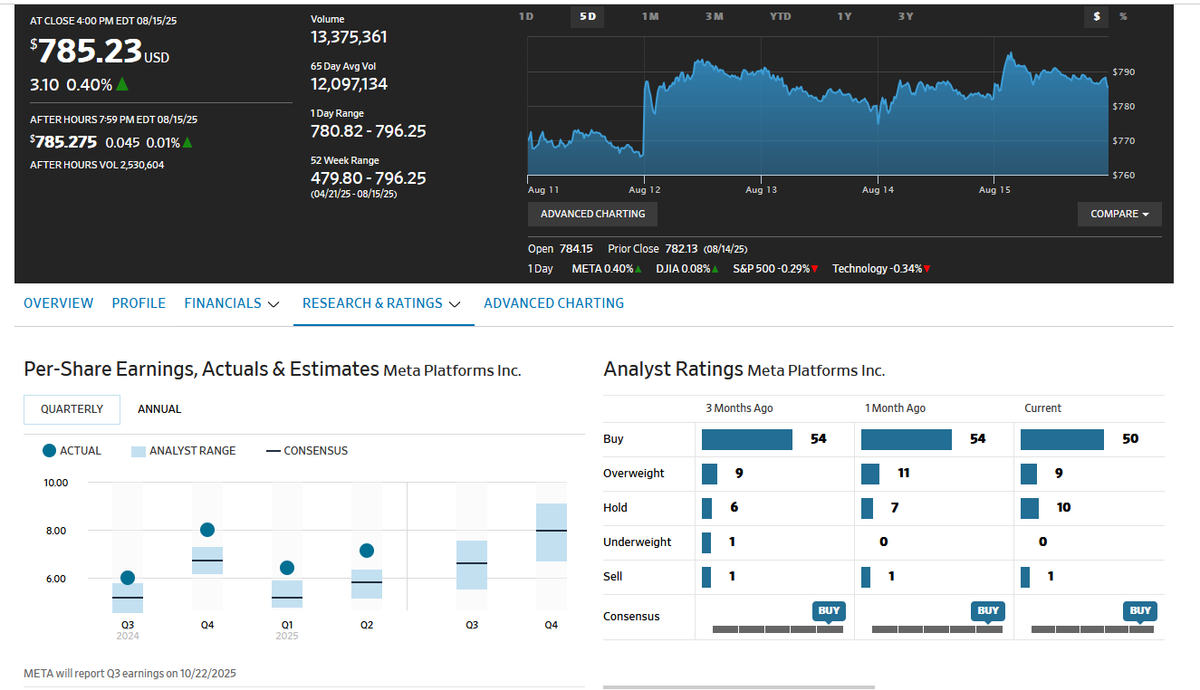Select the 1D chart timeframe
The width and height of the screenshot is (1200, 690).
[x=526, y=17]
